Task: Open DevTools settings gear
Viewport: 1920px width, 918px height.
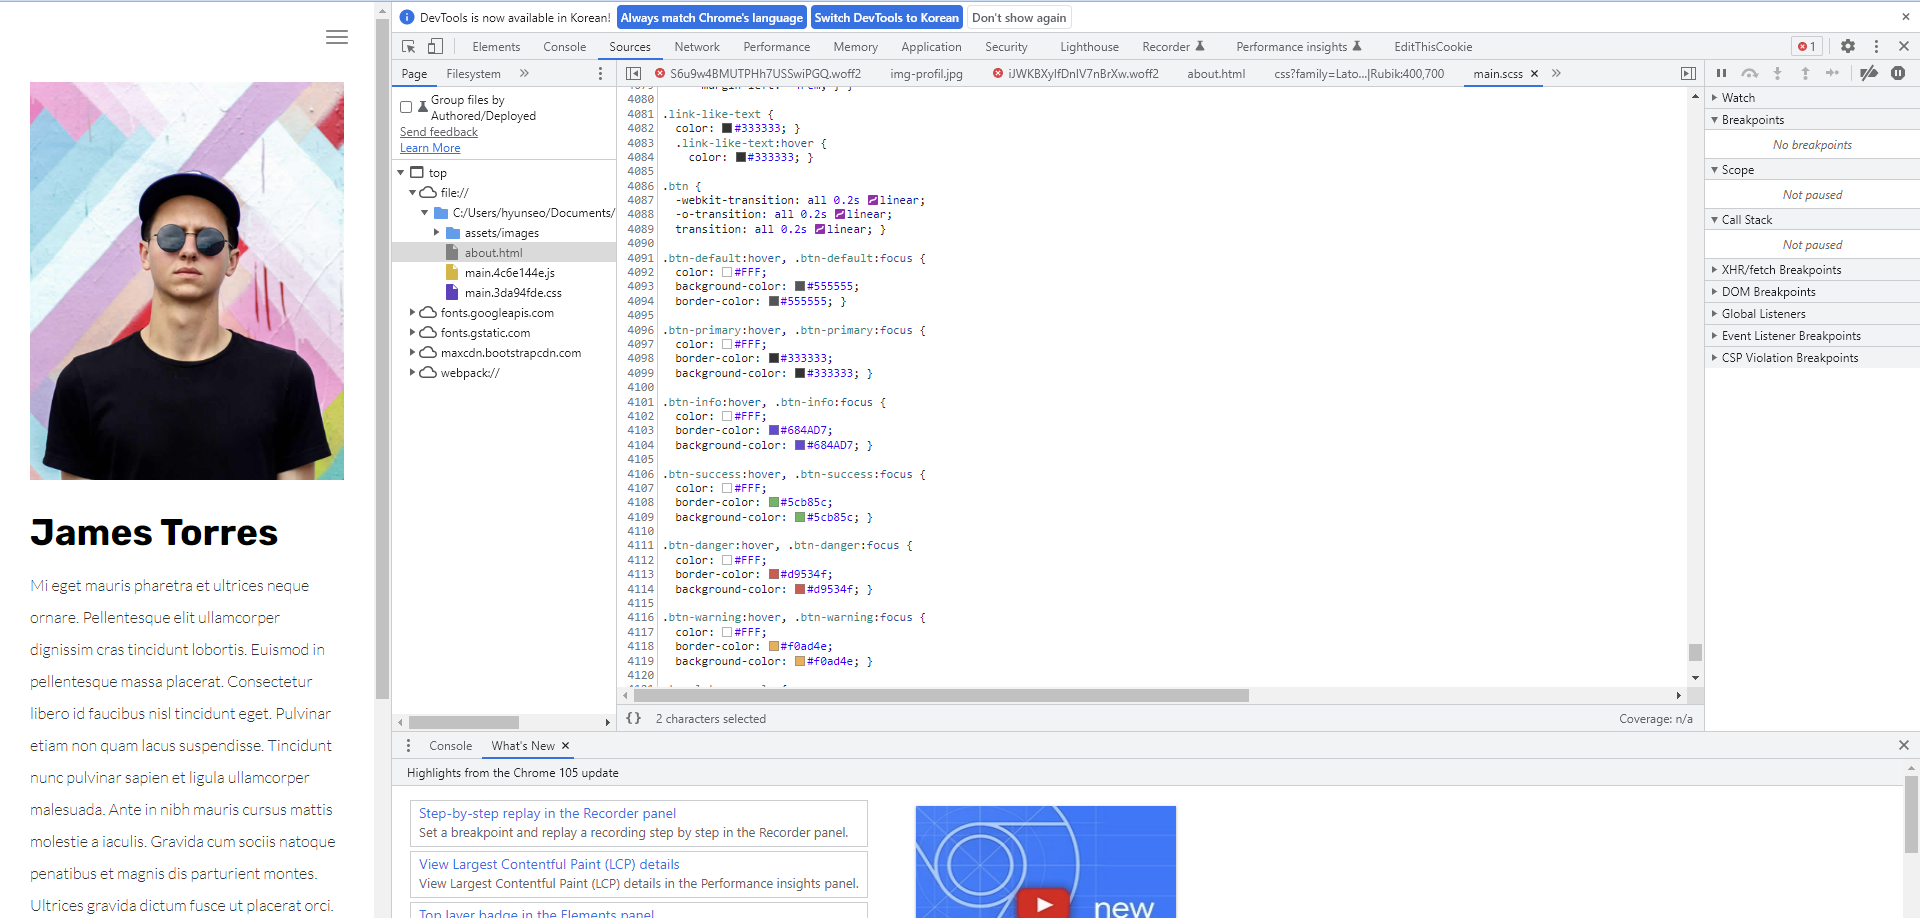Action: 1848,46
